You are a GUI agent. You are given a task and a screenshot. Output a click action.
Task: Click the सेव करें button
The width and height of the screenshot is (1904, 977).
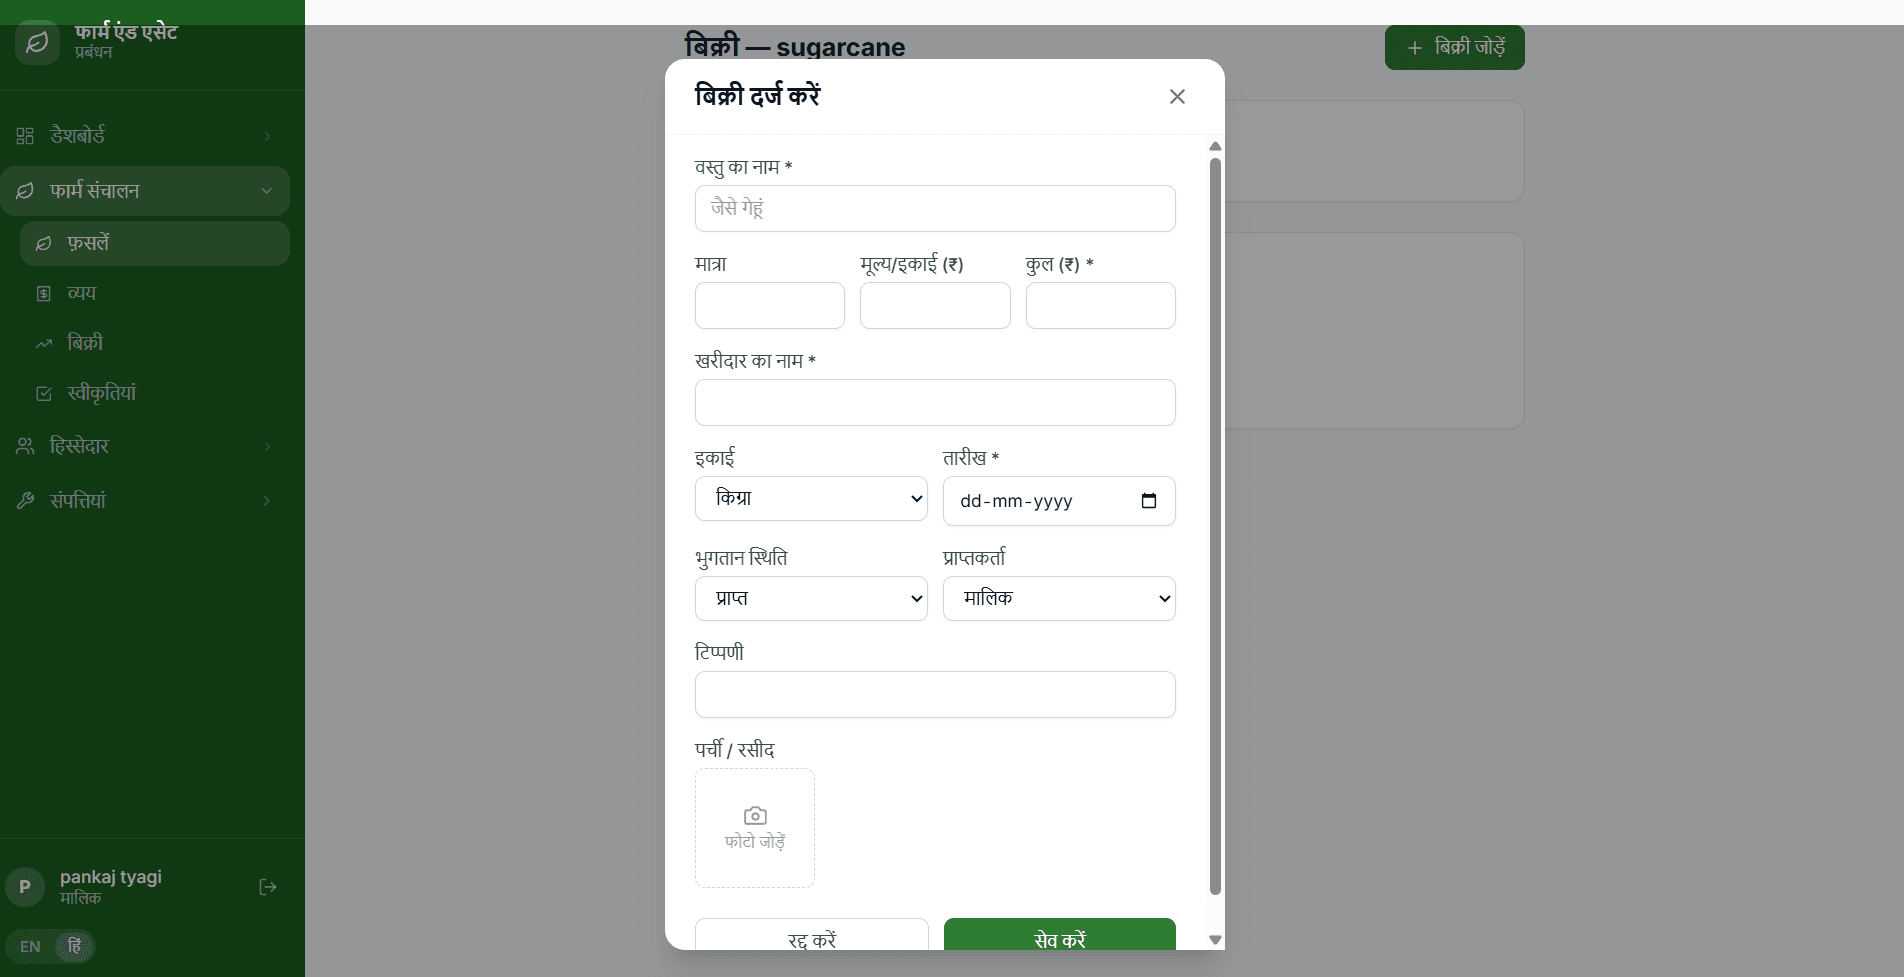(x=1060, y=934)
